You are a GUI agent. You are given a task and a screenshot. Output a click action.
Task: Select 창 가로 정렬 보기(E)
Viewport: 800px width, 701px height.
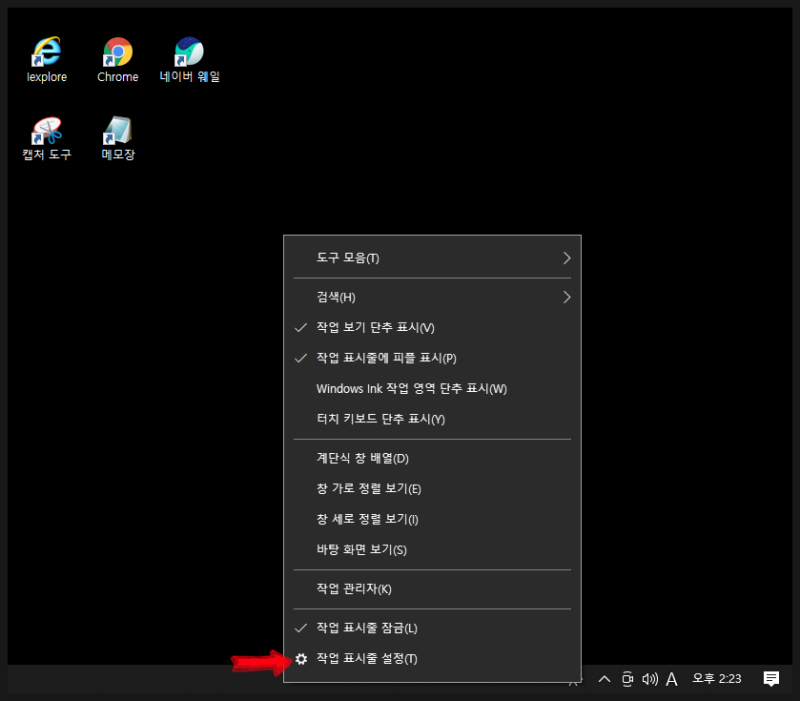pos(432,489)
